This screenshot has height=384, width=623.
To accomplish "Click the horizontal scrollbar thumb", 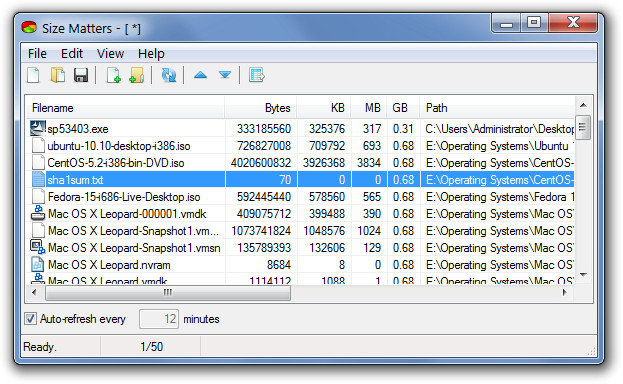I will point(168,293).
